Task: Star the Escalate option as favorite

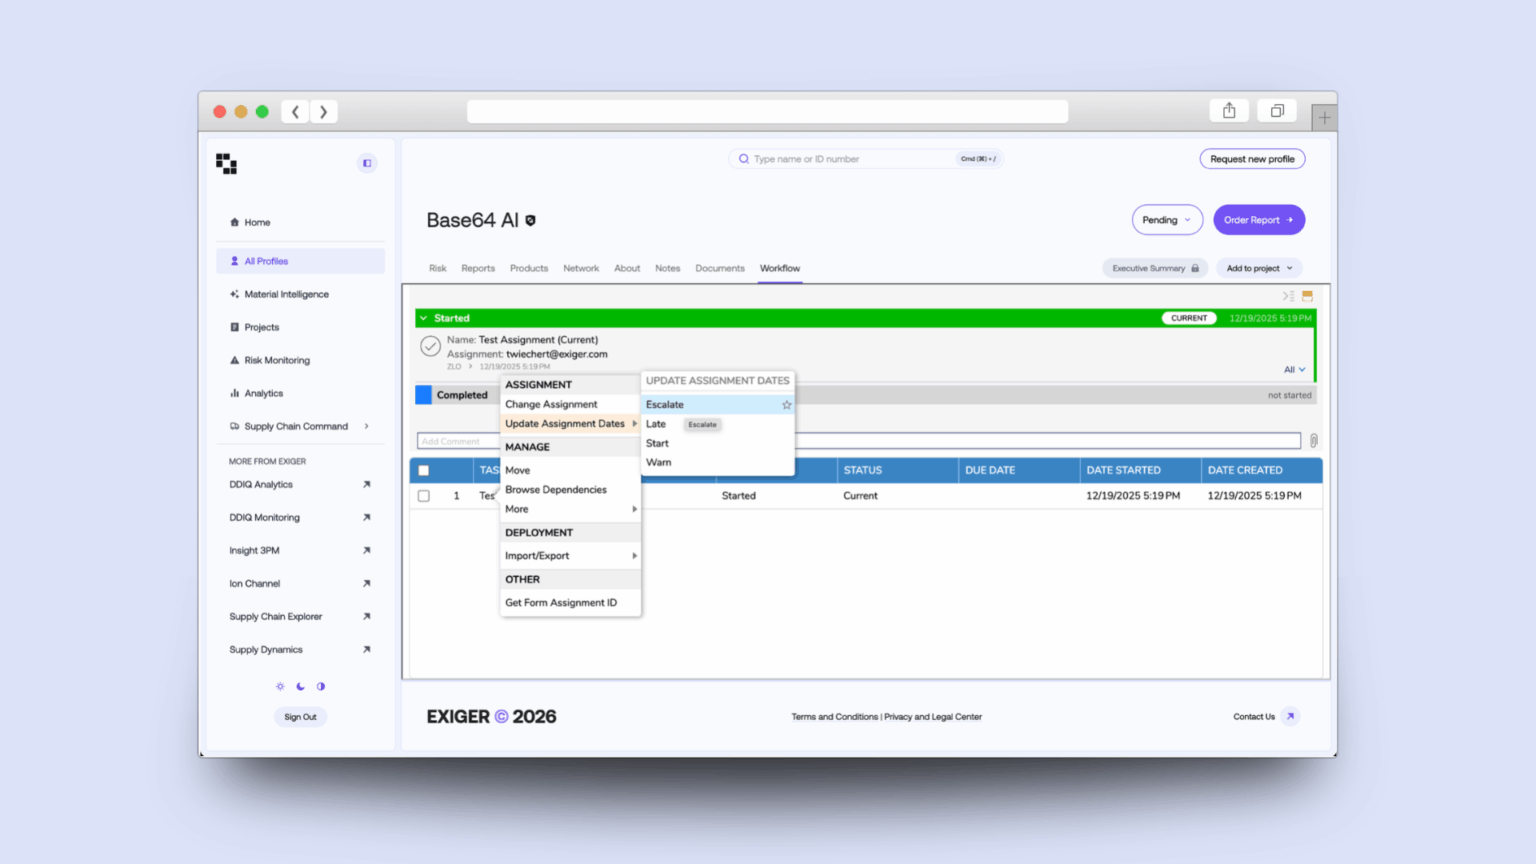Action: [x=786, y=404]
